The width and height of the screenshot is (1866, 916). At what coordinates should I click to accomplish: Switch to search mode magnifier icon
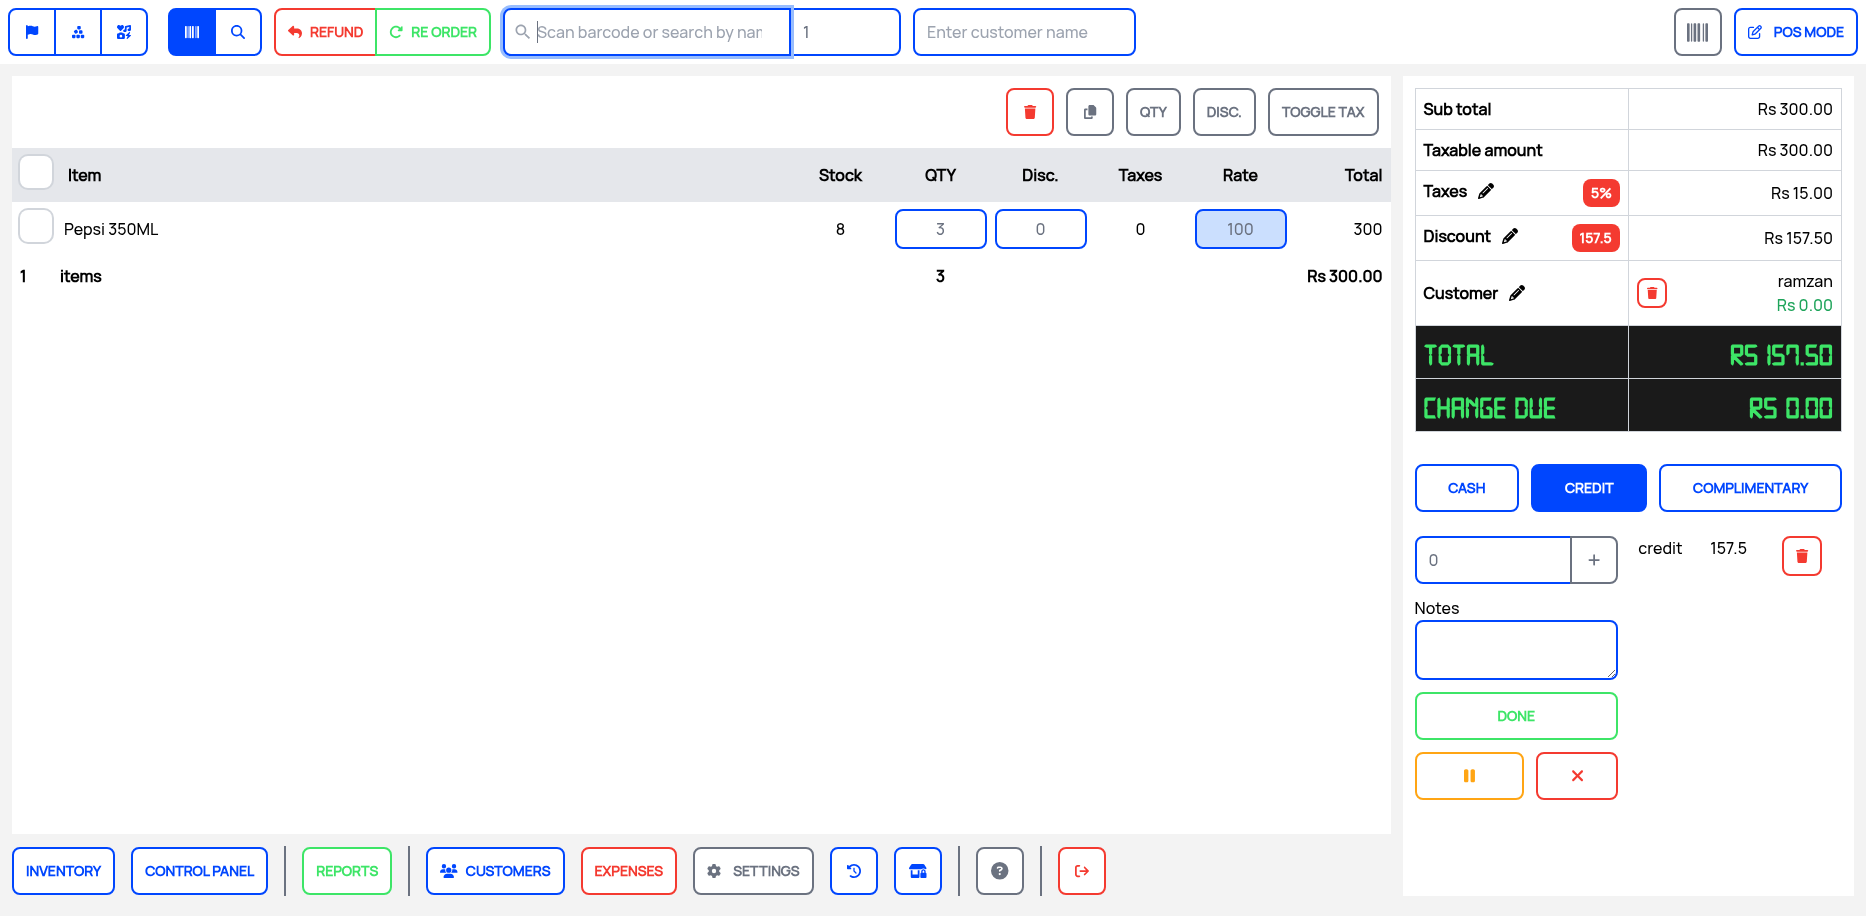point(238,32)
